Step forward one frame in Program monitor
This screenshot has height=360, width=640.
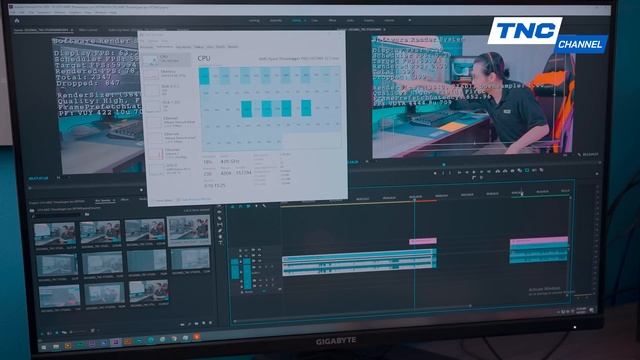(x=481, y=171)
